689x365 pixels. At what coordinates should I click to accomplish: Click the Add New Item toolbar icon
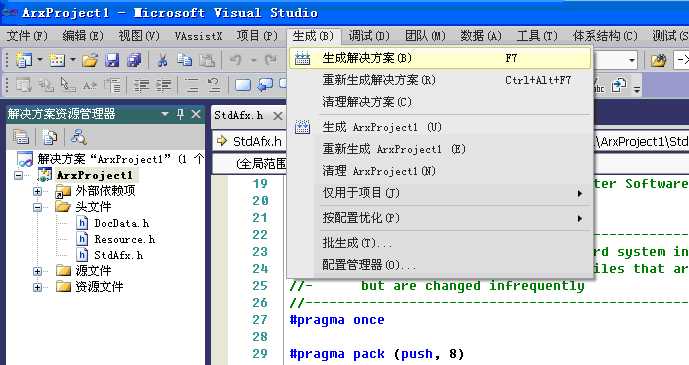click(57, 60)
